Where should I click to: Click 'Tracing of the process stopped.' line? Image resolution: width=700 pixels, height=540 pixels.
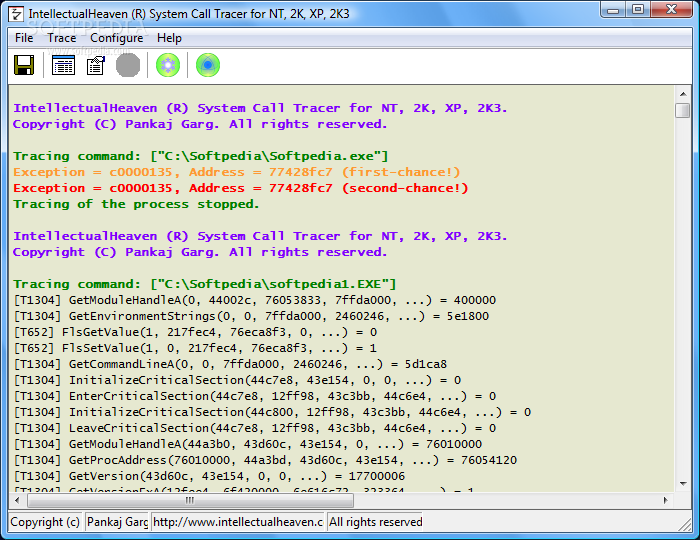pyautogui.click(x=136, y=204)
